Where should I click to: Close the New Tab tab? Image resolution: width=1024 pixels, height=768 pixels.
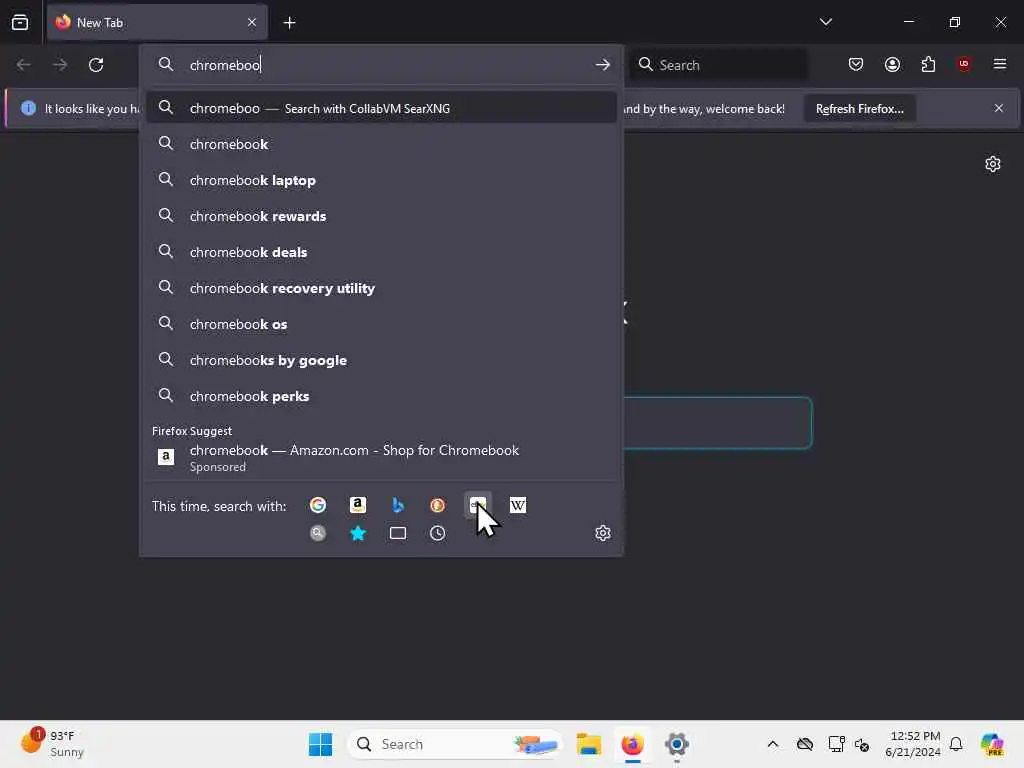pyautogui.click(x=252, y=22)
